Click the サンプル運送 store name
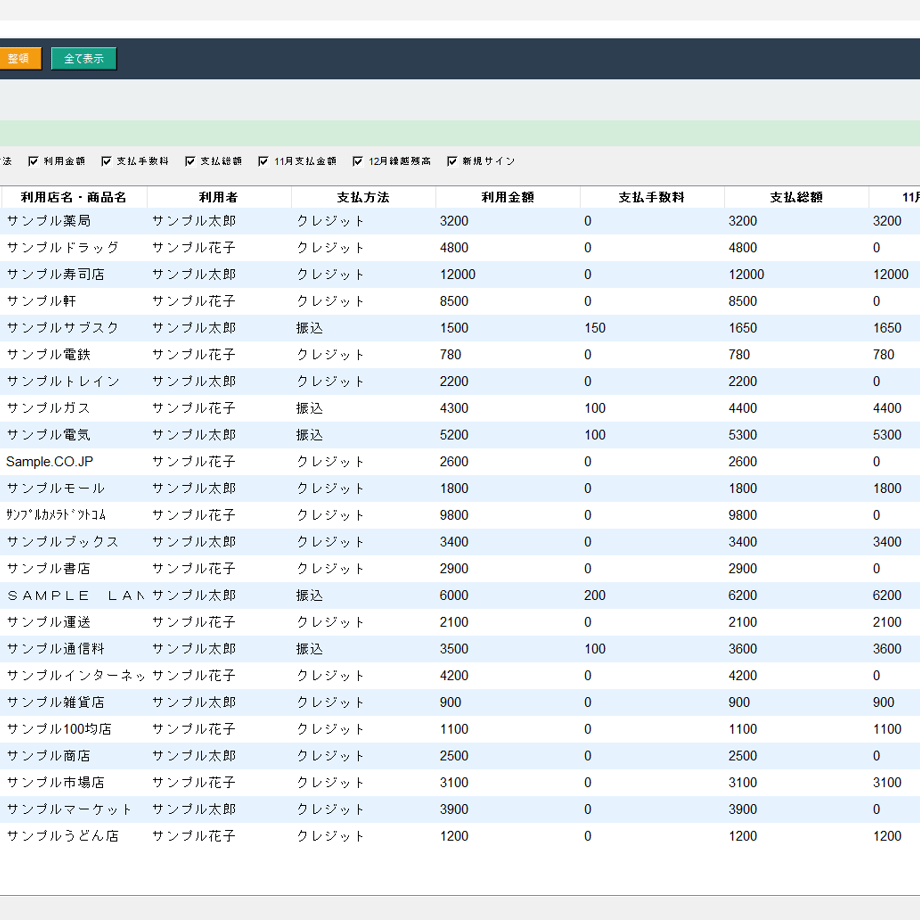Viewport: 920px width, 920px height. pyautogui.click(x=49, y=623)
